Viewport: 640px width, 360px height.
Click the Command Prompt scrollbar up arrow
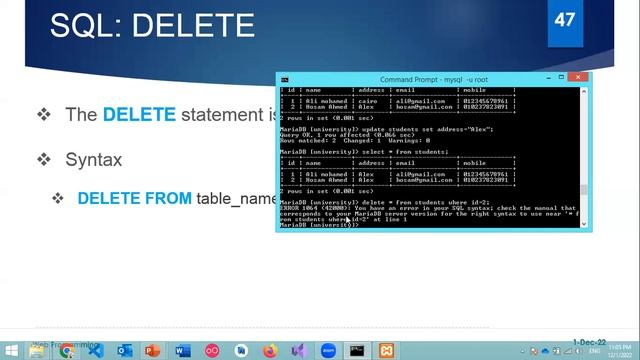point(584,92)
